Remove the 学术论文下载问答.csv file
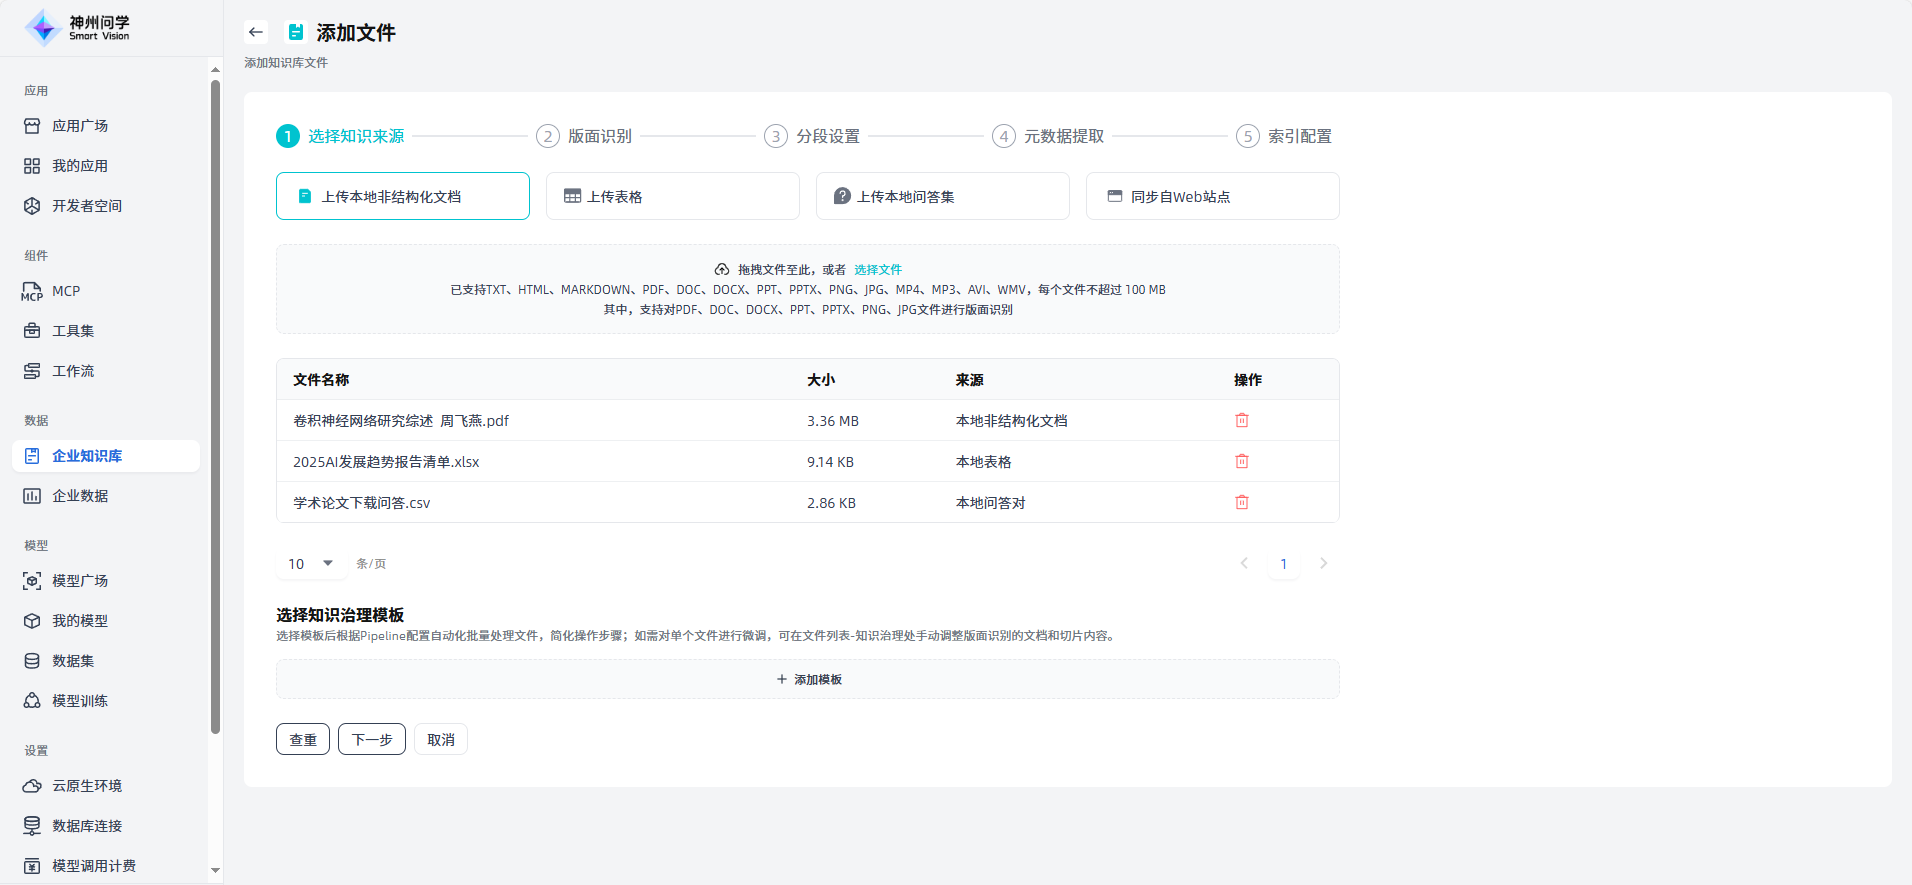The image size is (1912, 885). 1241,503
